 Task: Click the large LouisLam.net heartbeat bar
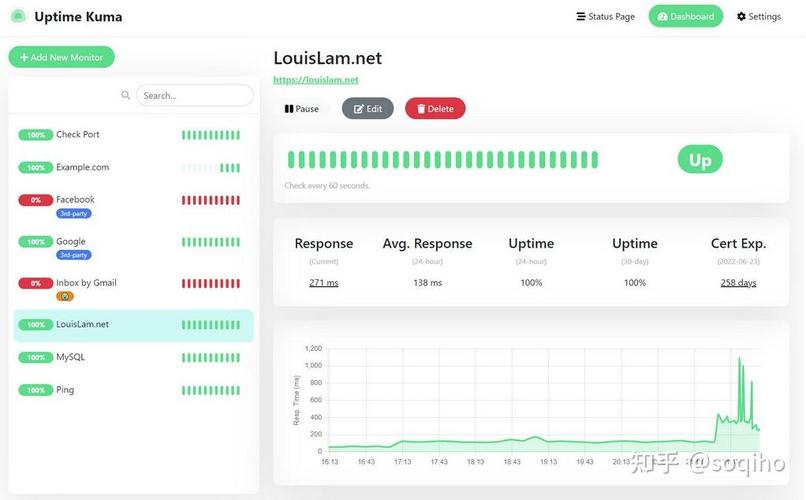[443, 160]
